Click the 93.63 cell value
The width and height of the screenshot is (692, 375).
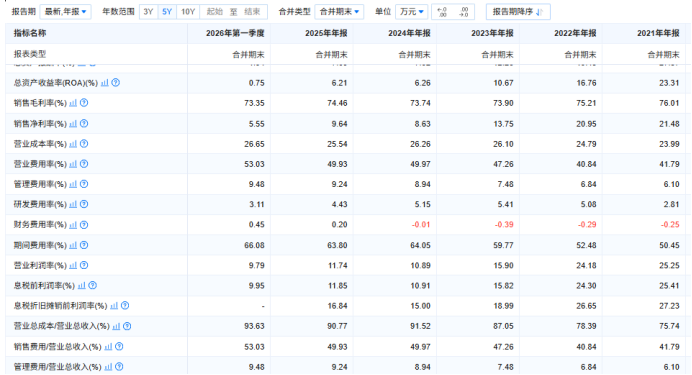[254, 326]
